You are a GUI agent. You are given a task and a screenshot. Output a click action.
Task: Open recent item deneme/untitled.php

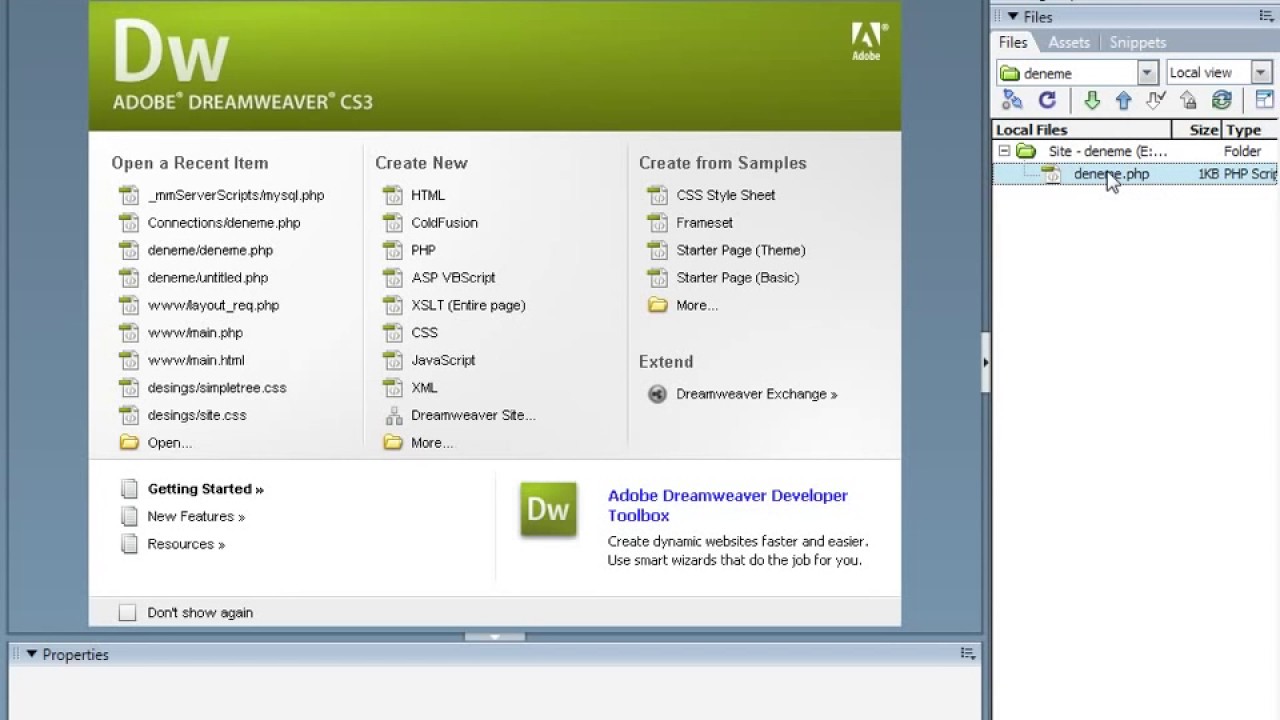(x=208, y=278)
